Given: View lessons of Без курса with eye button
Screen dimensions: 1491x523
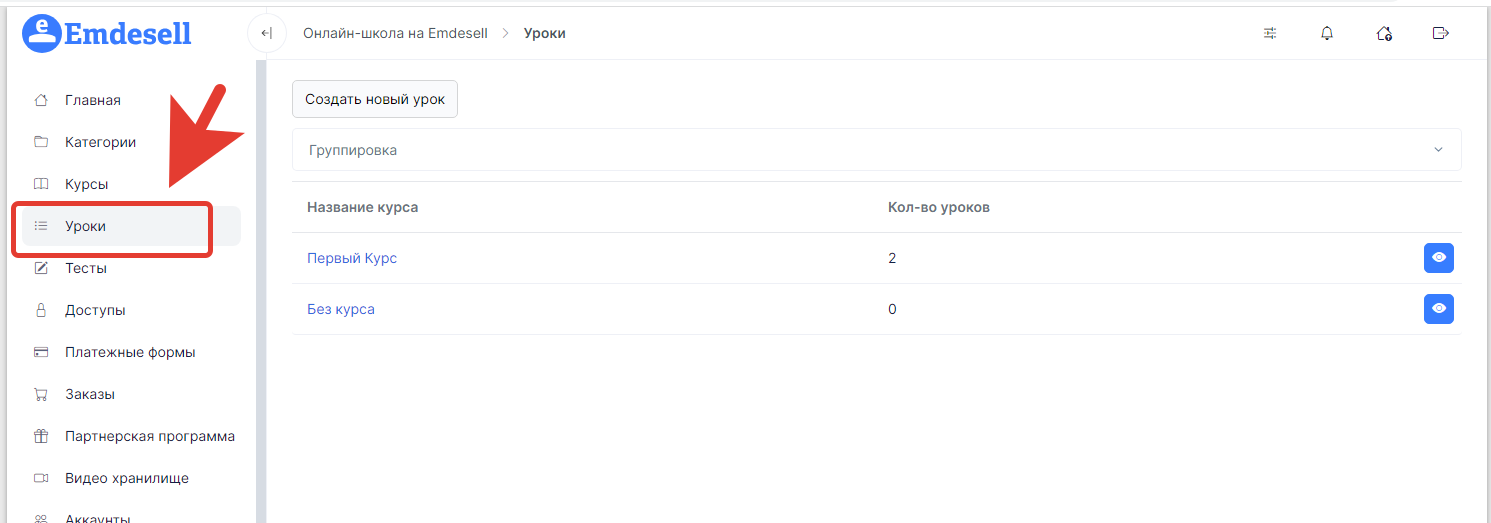Looking at the screenshot, I should coord(1439,309).
